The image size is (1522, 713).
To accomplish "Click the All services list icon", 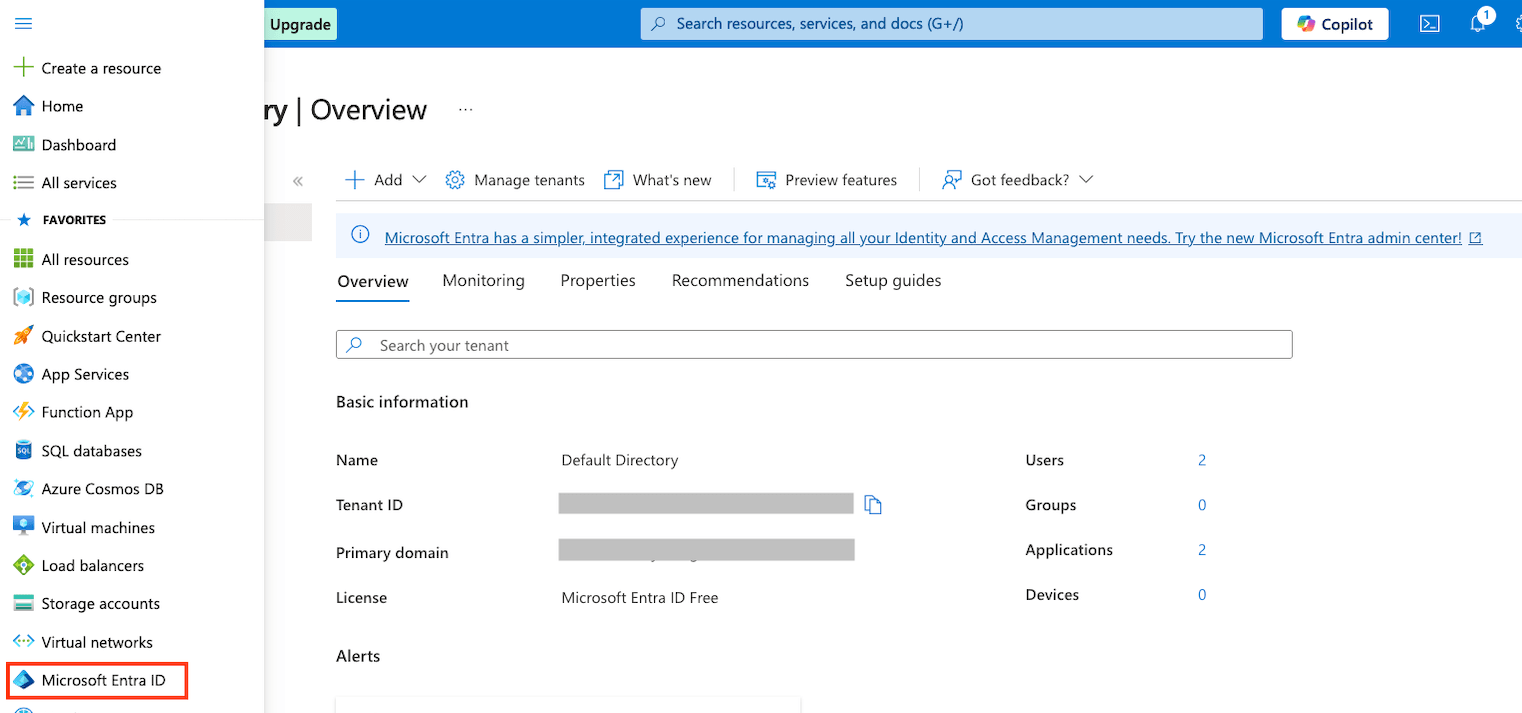I will click(23, 183).
